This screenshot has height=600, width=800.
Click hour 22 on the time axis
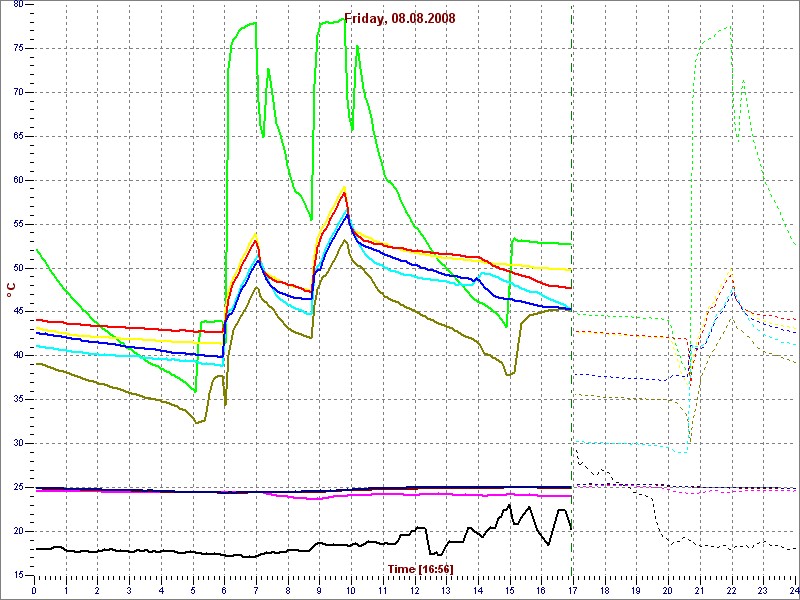732,588
